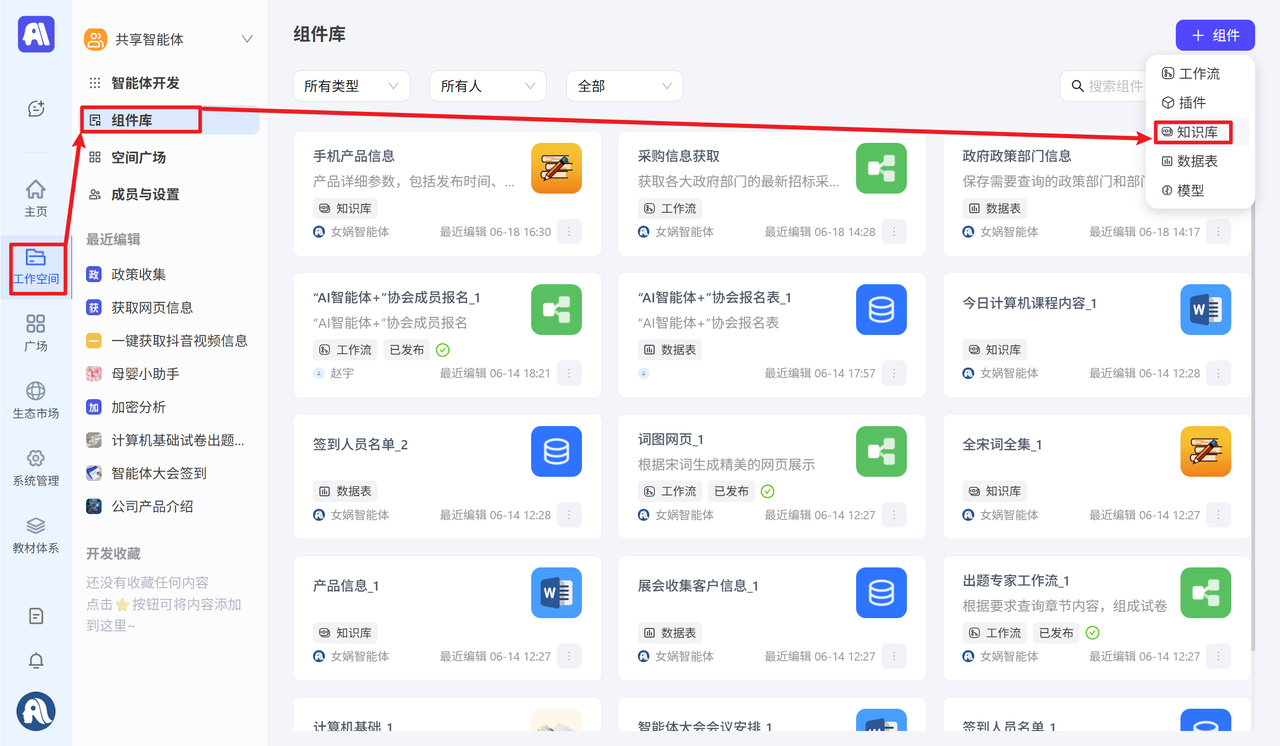The height and width of the screenshot is (746, 1280).
Task: Start new chat via top sidebar icon
Action: coord(36,108)
